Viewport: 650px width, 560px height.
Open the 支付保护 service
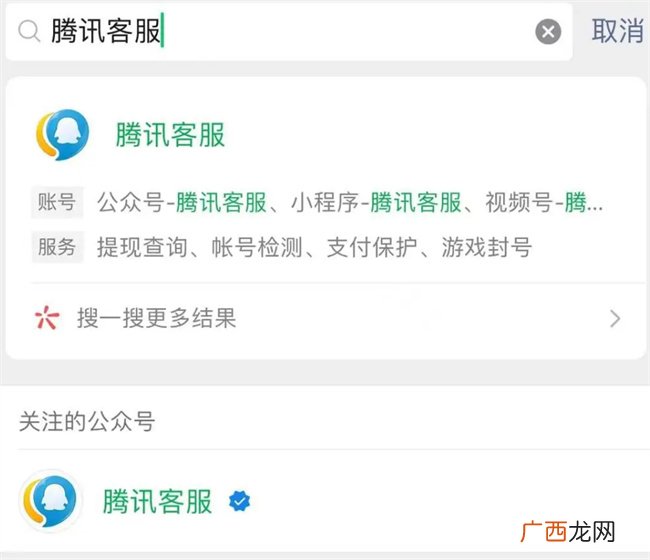pyautogui.click(x=372, y=247)
